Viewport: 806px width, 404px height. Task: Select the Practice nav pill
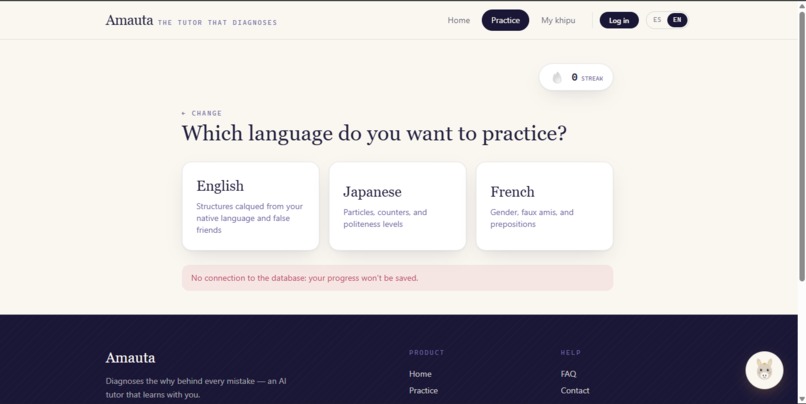(x=505, y=20)
